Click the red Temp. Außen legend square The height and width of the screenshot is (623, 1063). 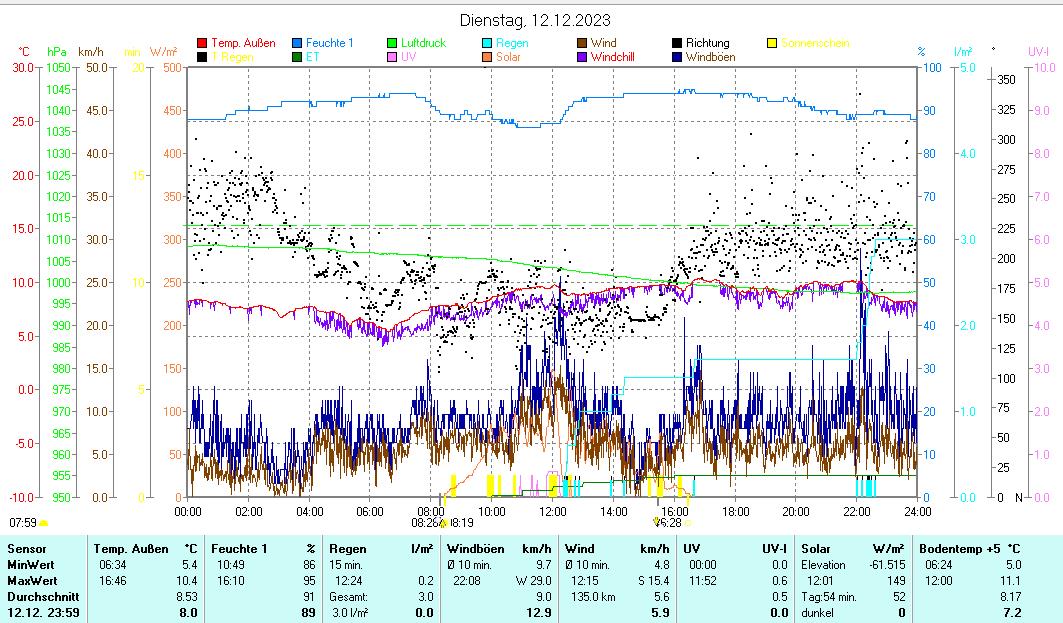[202, 43]
